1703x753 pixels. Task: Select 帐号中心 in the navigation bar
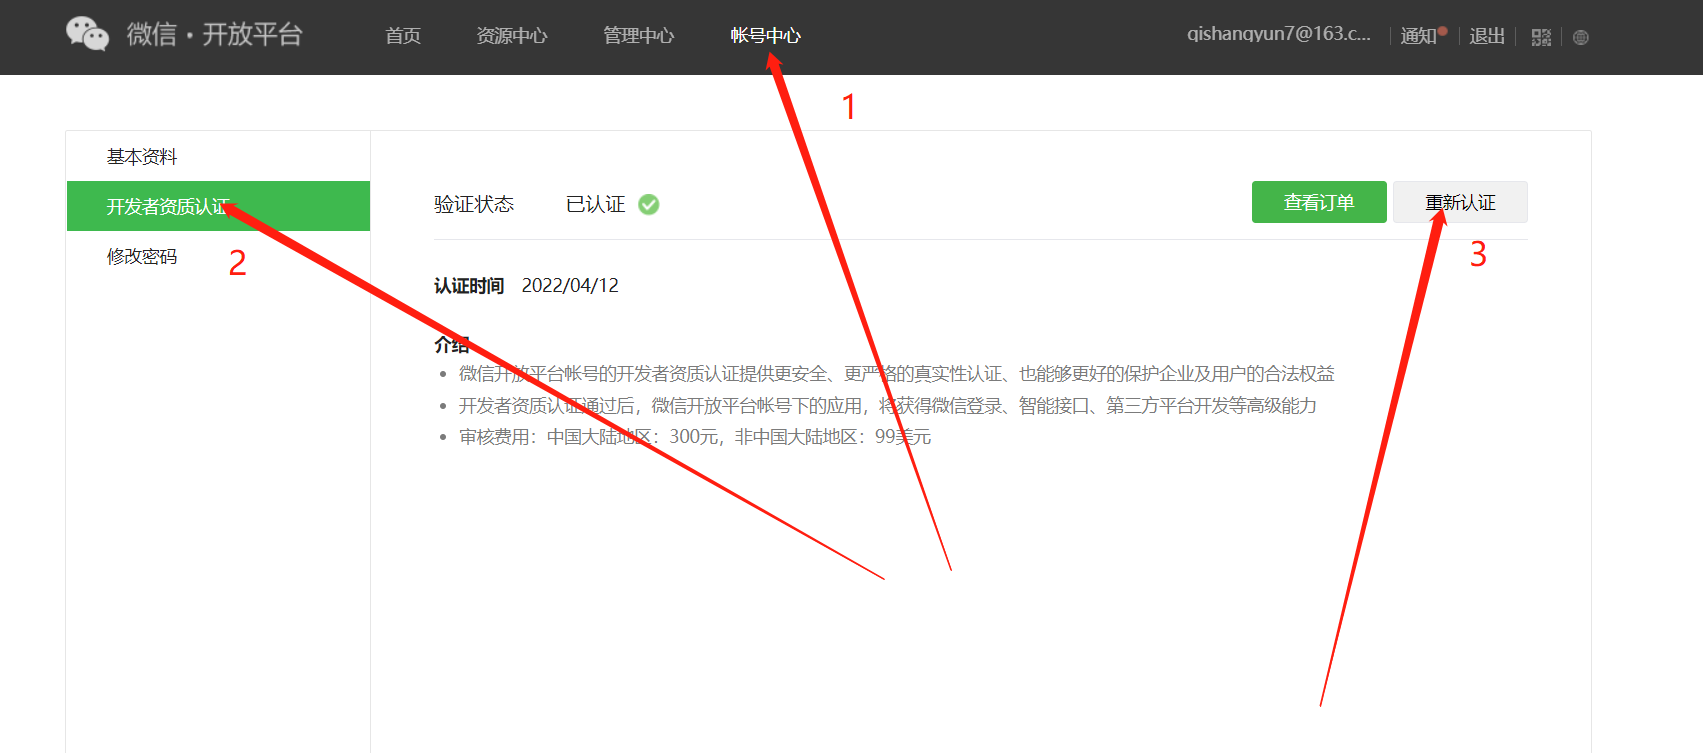765,36
